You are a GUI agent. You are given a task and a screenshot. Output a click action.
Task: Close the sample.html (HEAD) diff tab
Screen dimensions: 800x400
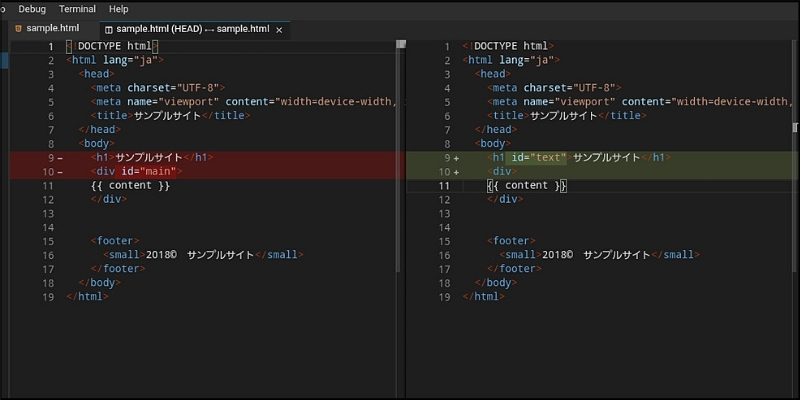[279, 30]
